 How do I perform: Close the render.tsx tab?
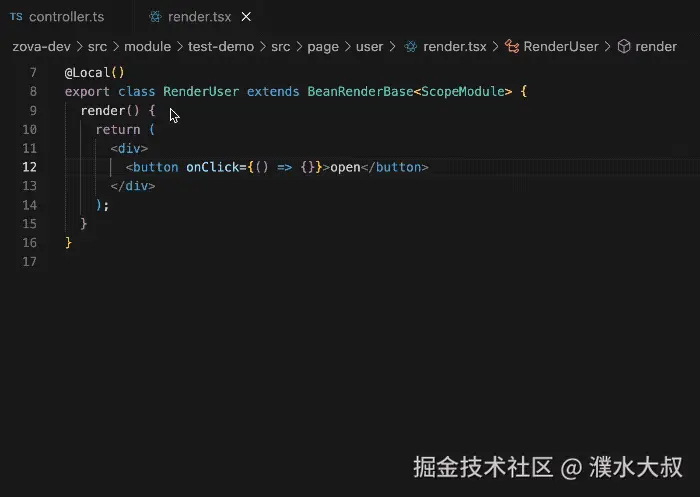click(x=246, y=17)
